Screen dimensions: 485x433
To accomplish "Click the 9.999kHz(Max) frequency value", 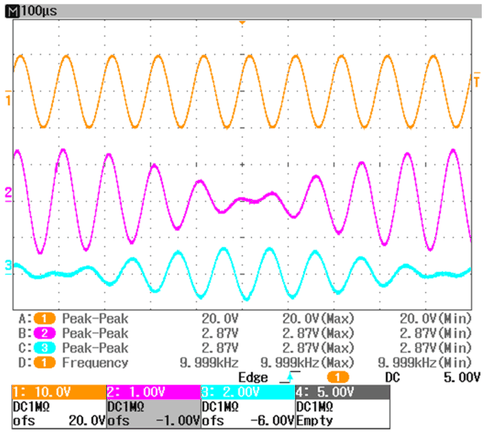I will click(307, 363).
